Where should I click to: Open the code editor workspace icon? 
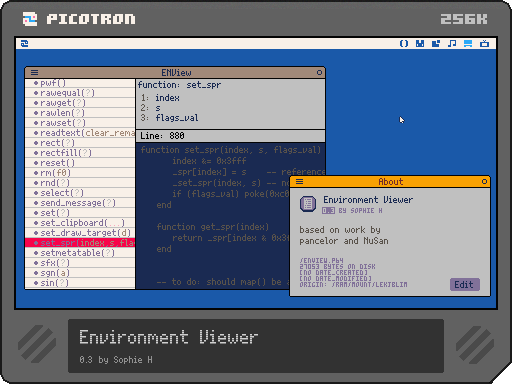point(404,44)
